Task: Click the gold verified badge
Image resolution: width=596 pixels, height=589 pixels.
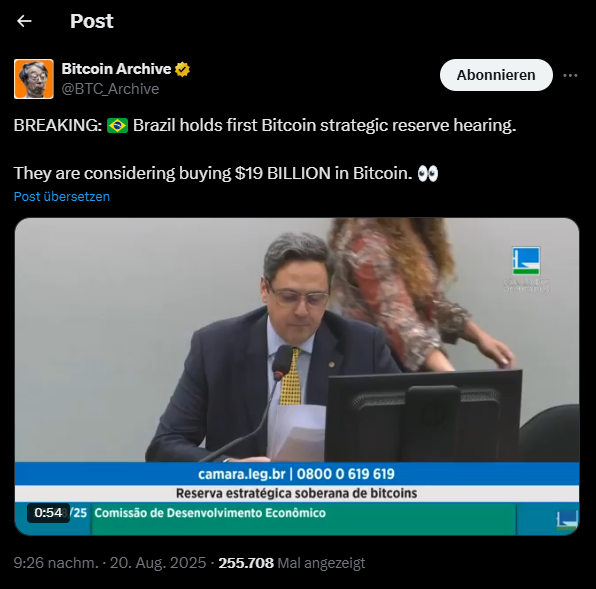Action: [182, 69]
